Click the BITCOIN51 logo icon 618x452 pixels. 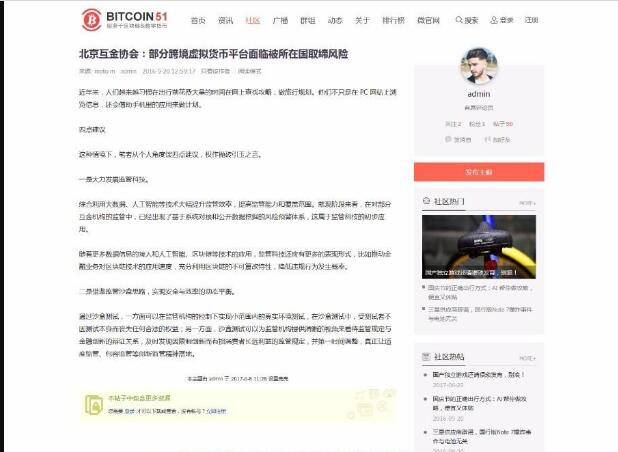pos(91,20)
